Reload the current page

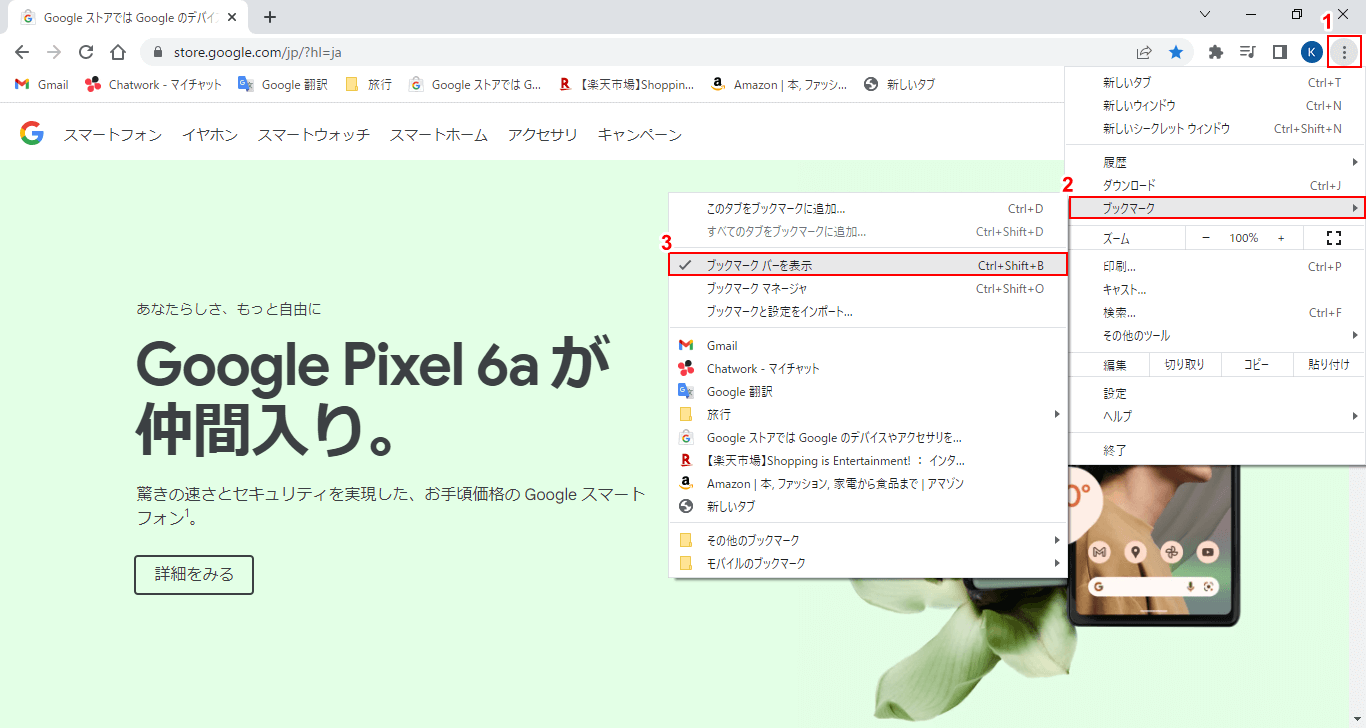click(86, 52)
